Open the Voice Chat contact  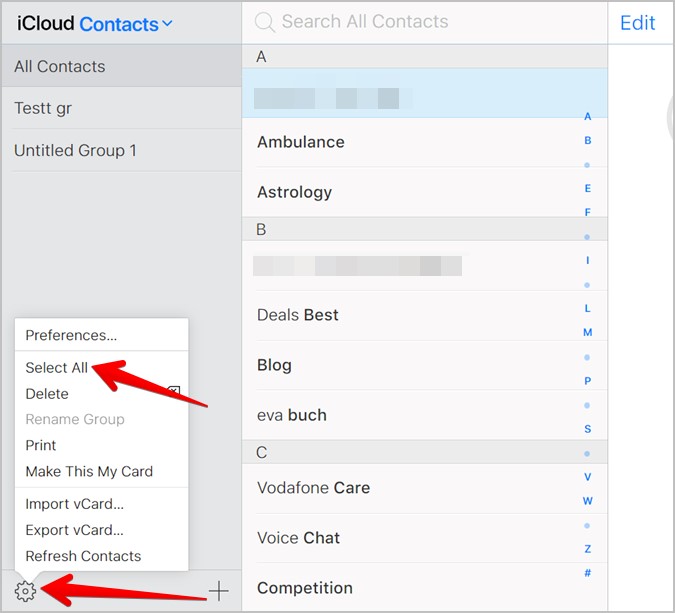[424, 538]
